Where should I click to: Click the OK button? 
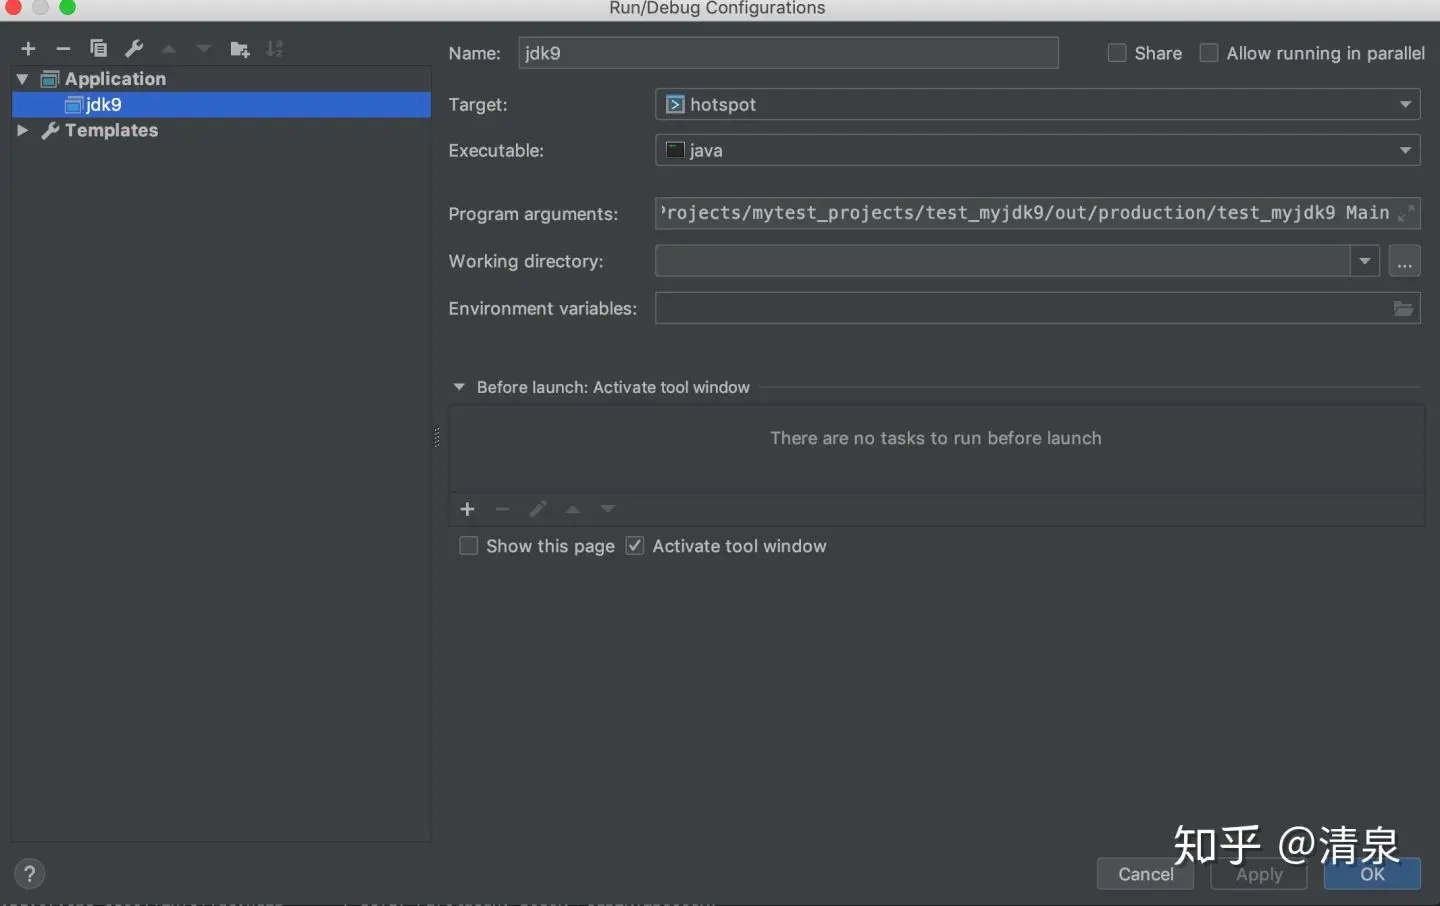[x=1372, y=874]
